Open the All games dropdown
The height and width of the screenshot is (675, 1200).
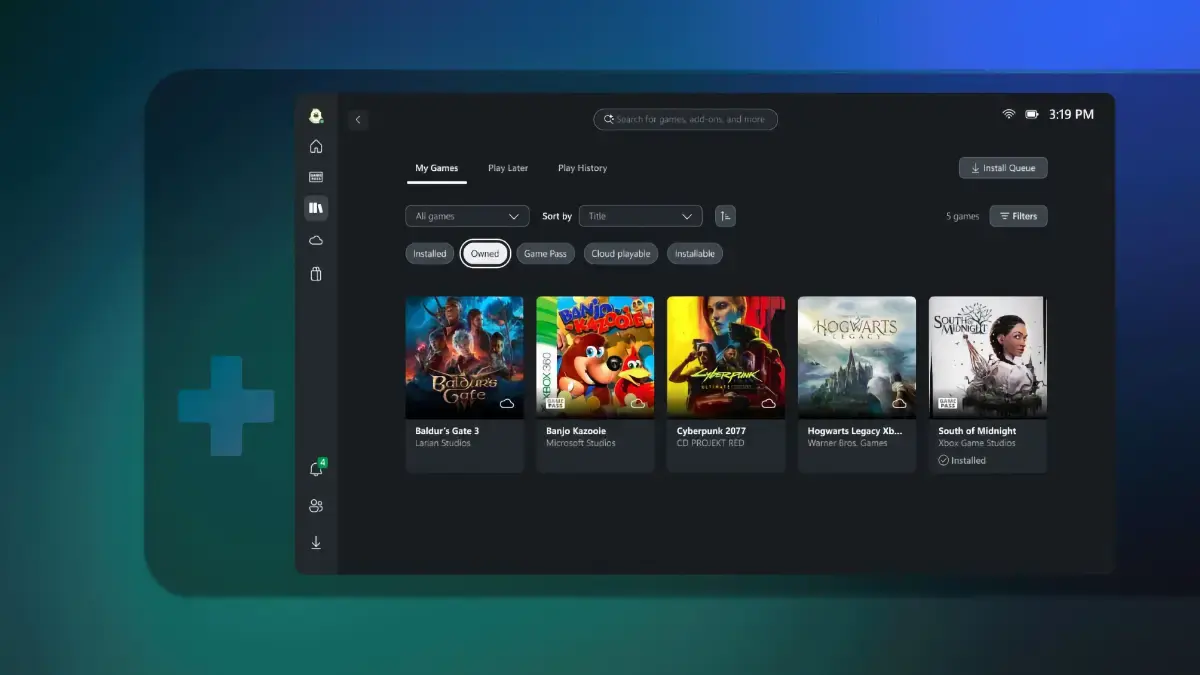(467, 216)
